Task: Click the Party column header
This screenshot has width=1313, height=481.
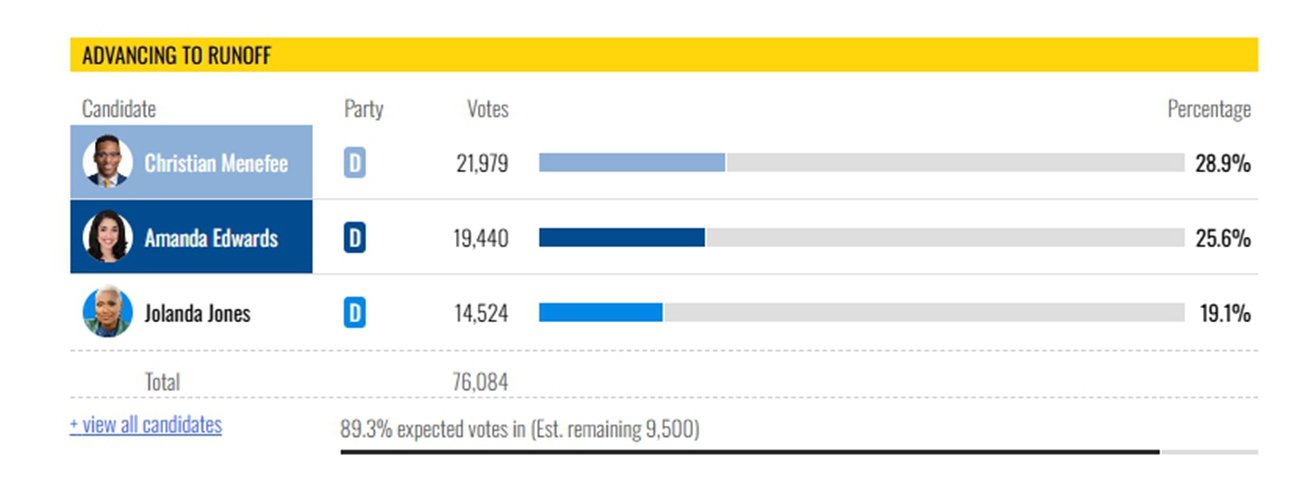Action: pyautogui.click(x=363, y=109)
